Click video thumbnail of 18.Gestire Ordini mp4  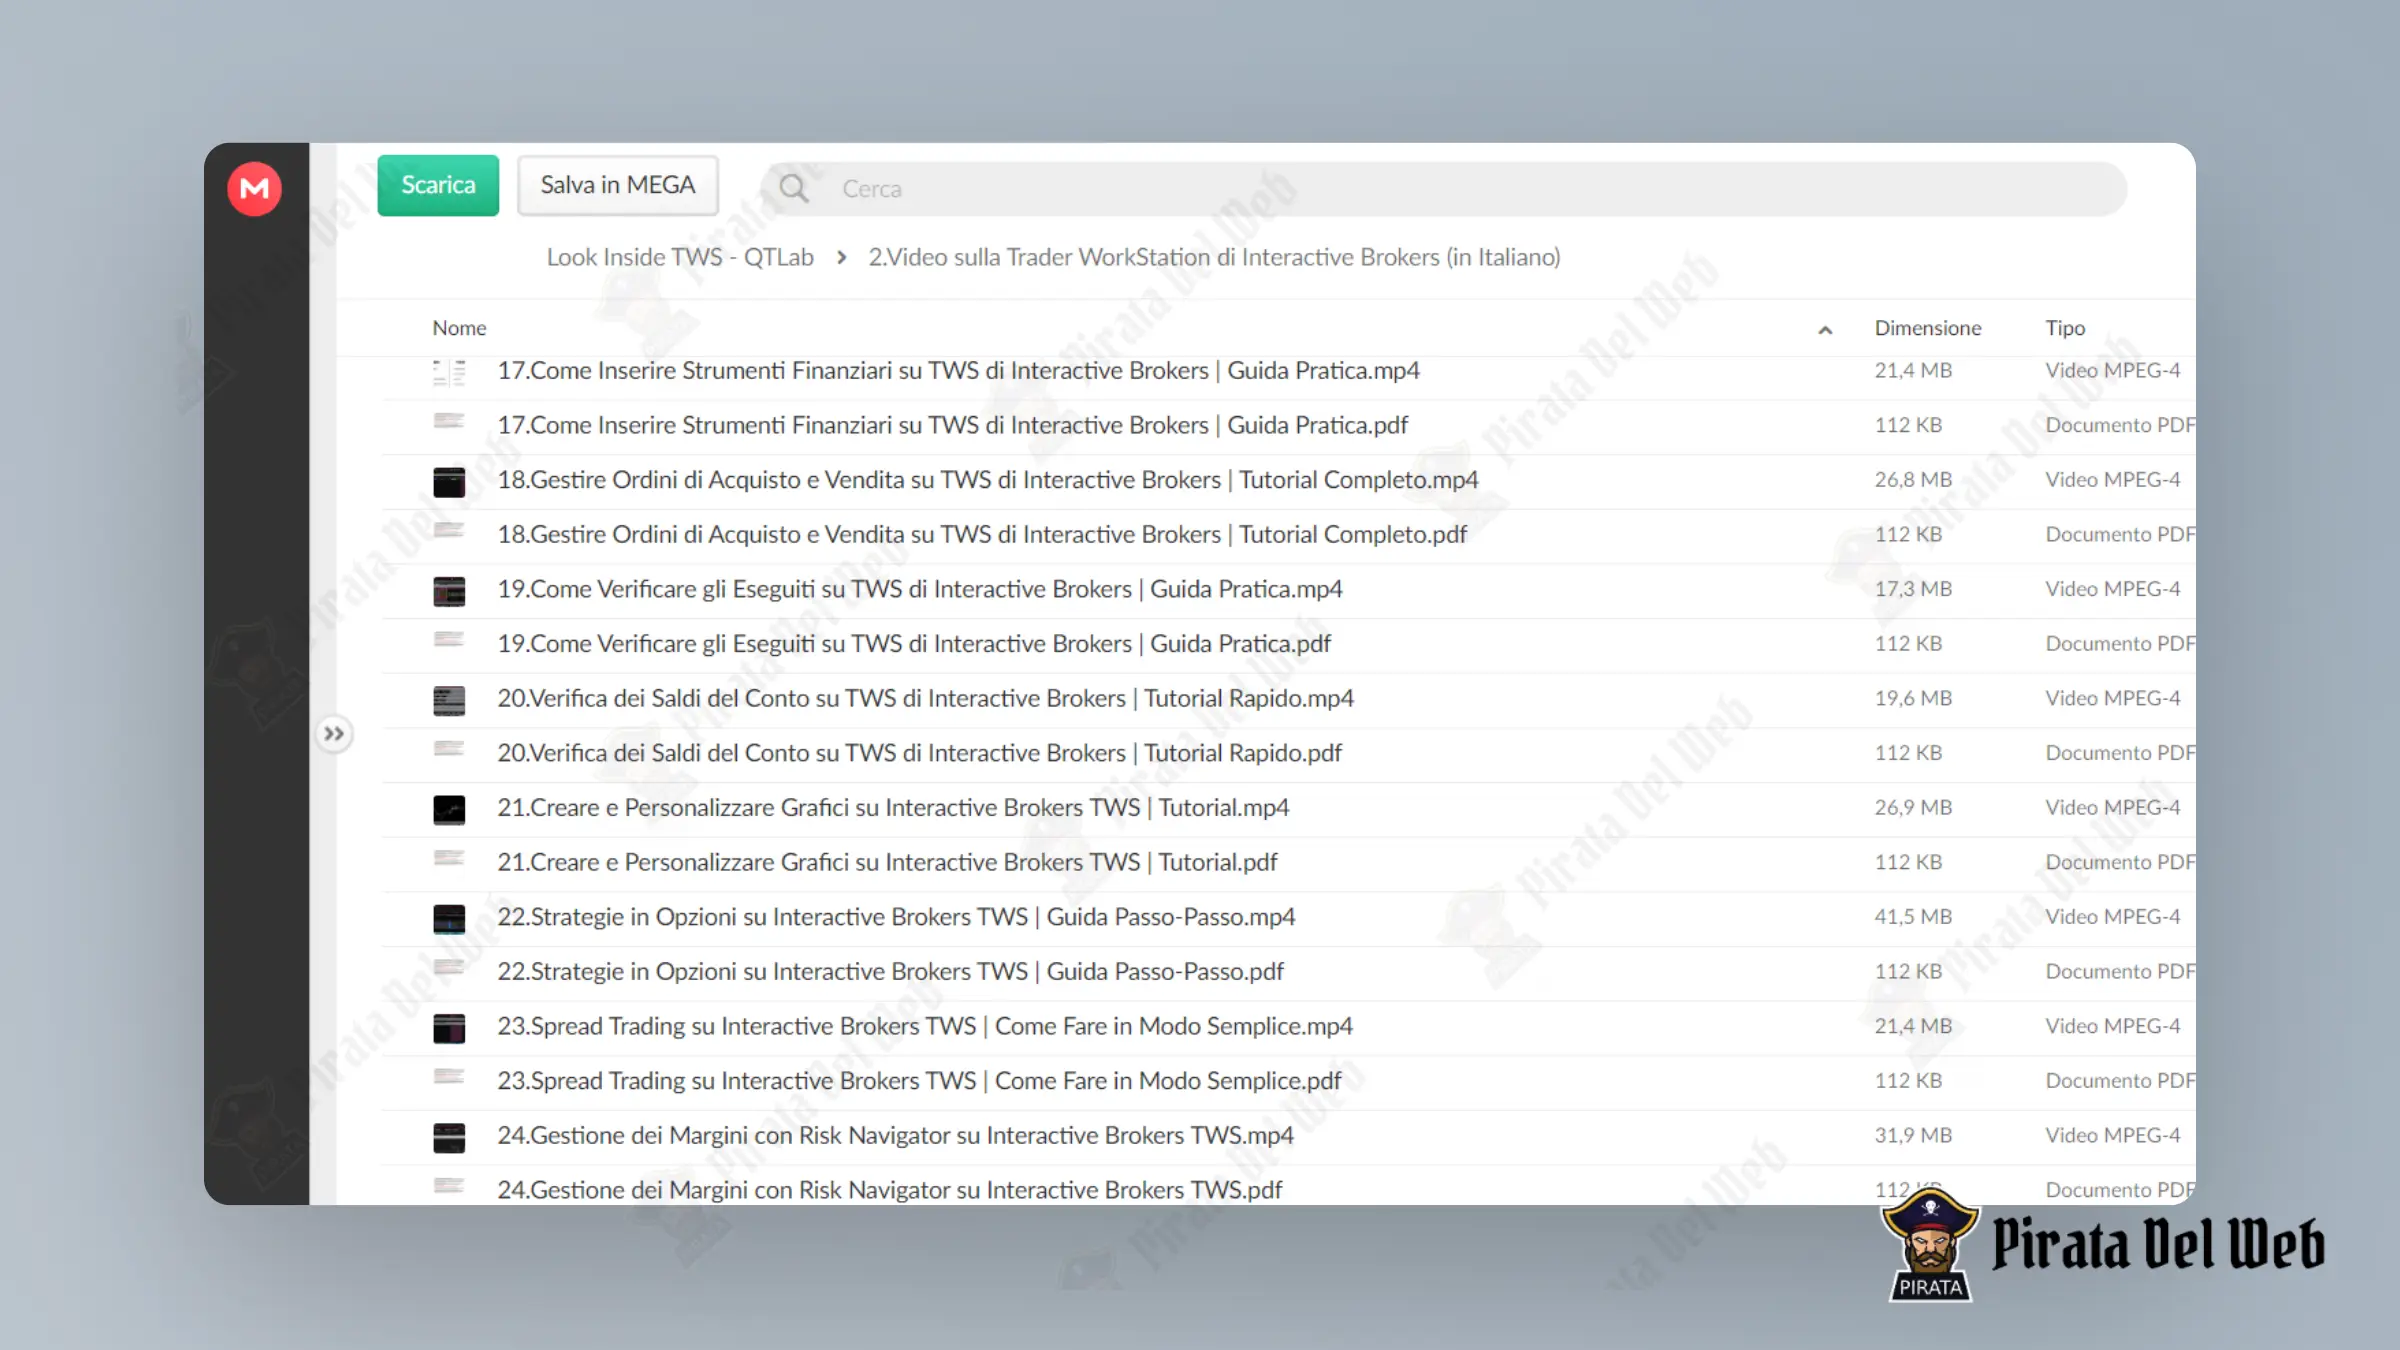tap(449, 481)
